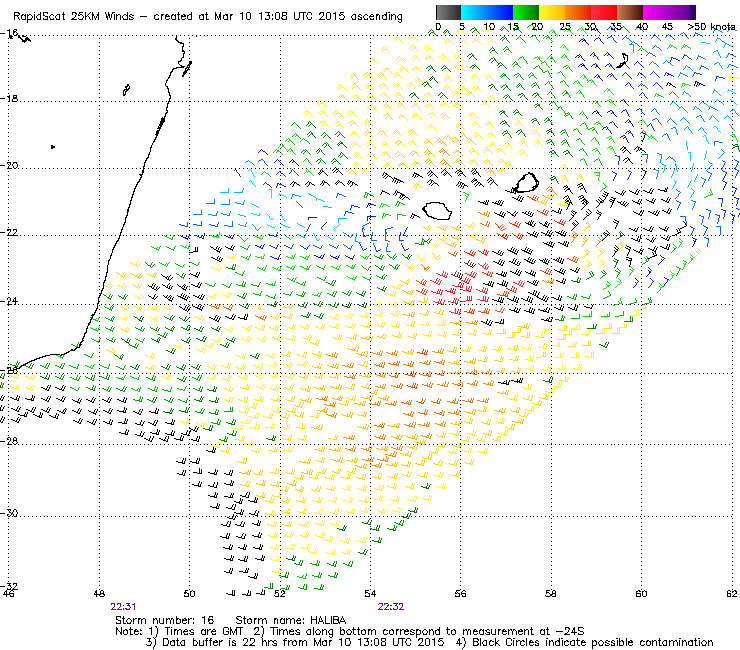Image resolution: width=740 pixels, height=650 pixels.
Task: Click the longitude axis label '62'
Action: coord(732,594)
